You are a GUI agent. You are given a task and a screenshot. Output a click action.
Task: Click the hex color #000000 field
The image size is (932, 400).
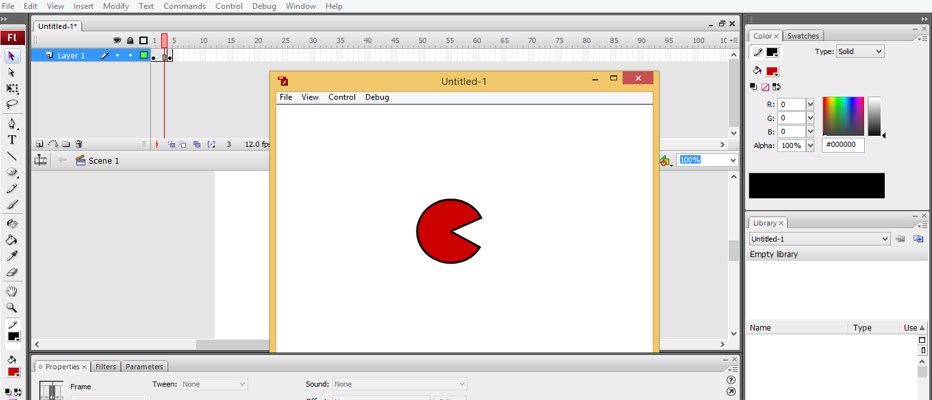(843, 145)
